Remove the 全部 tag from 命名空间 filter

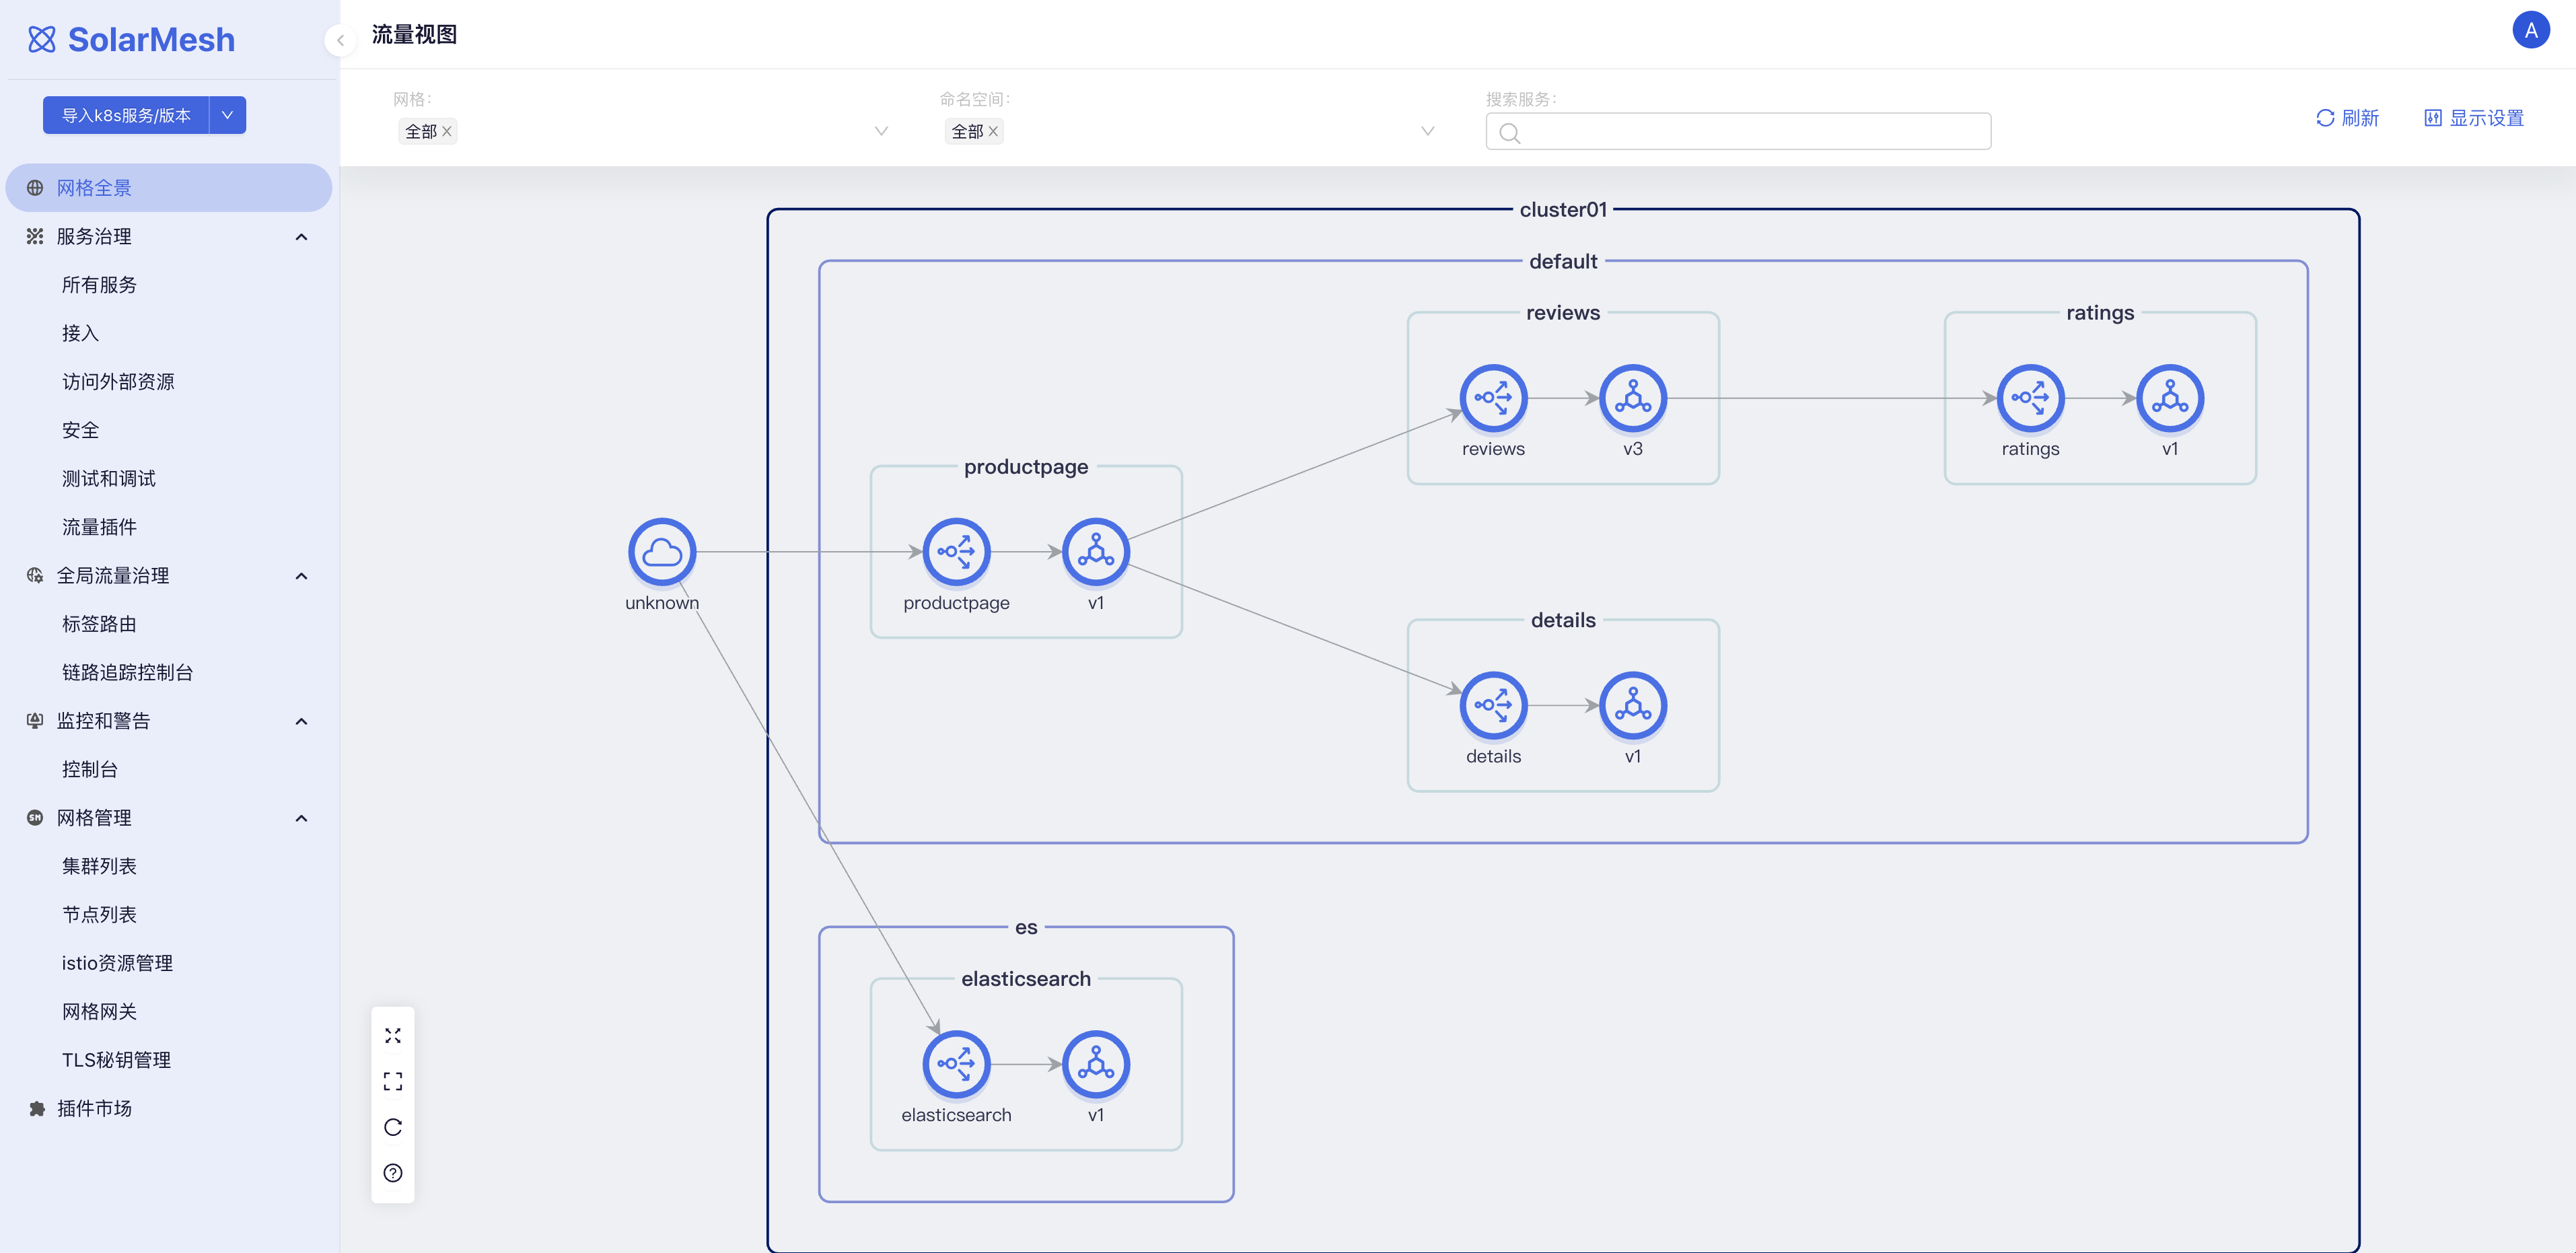[x=993, y=131]
